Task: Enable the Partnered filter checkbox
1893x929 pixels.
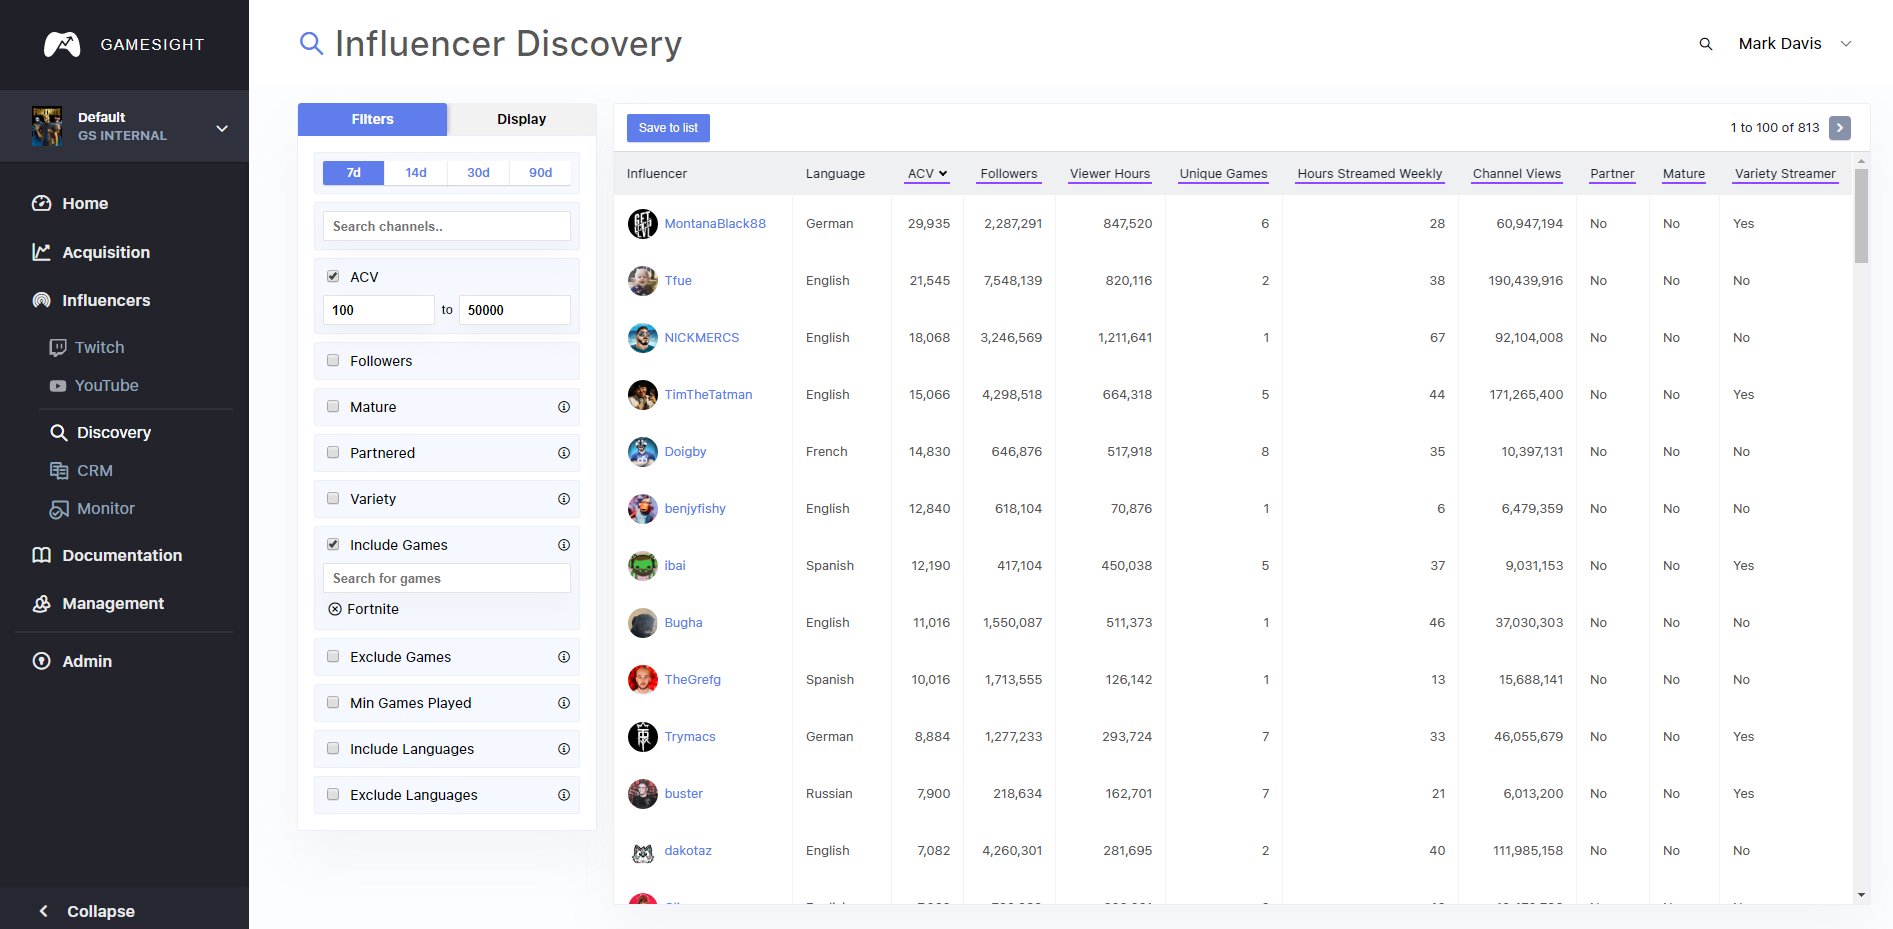Action: (x=333, y=452)
